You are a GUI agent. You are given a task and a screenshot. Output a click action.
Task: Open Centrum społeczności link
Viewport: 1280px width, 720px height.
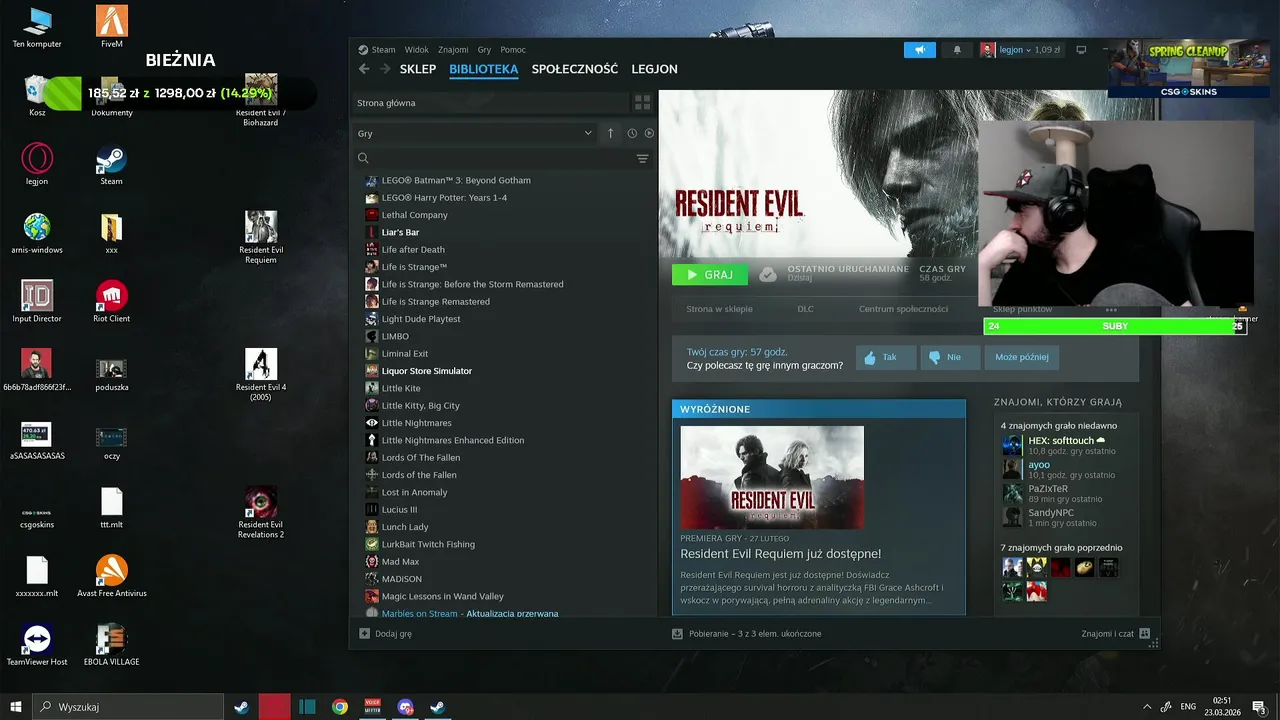(x=903, y=309)
